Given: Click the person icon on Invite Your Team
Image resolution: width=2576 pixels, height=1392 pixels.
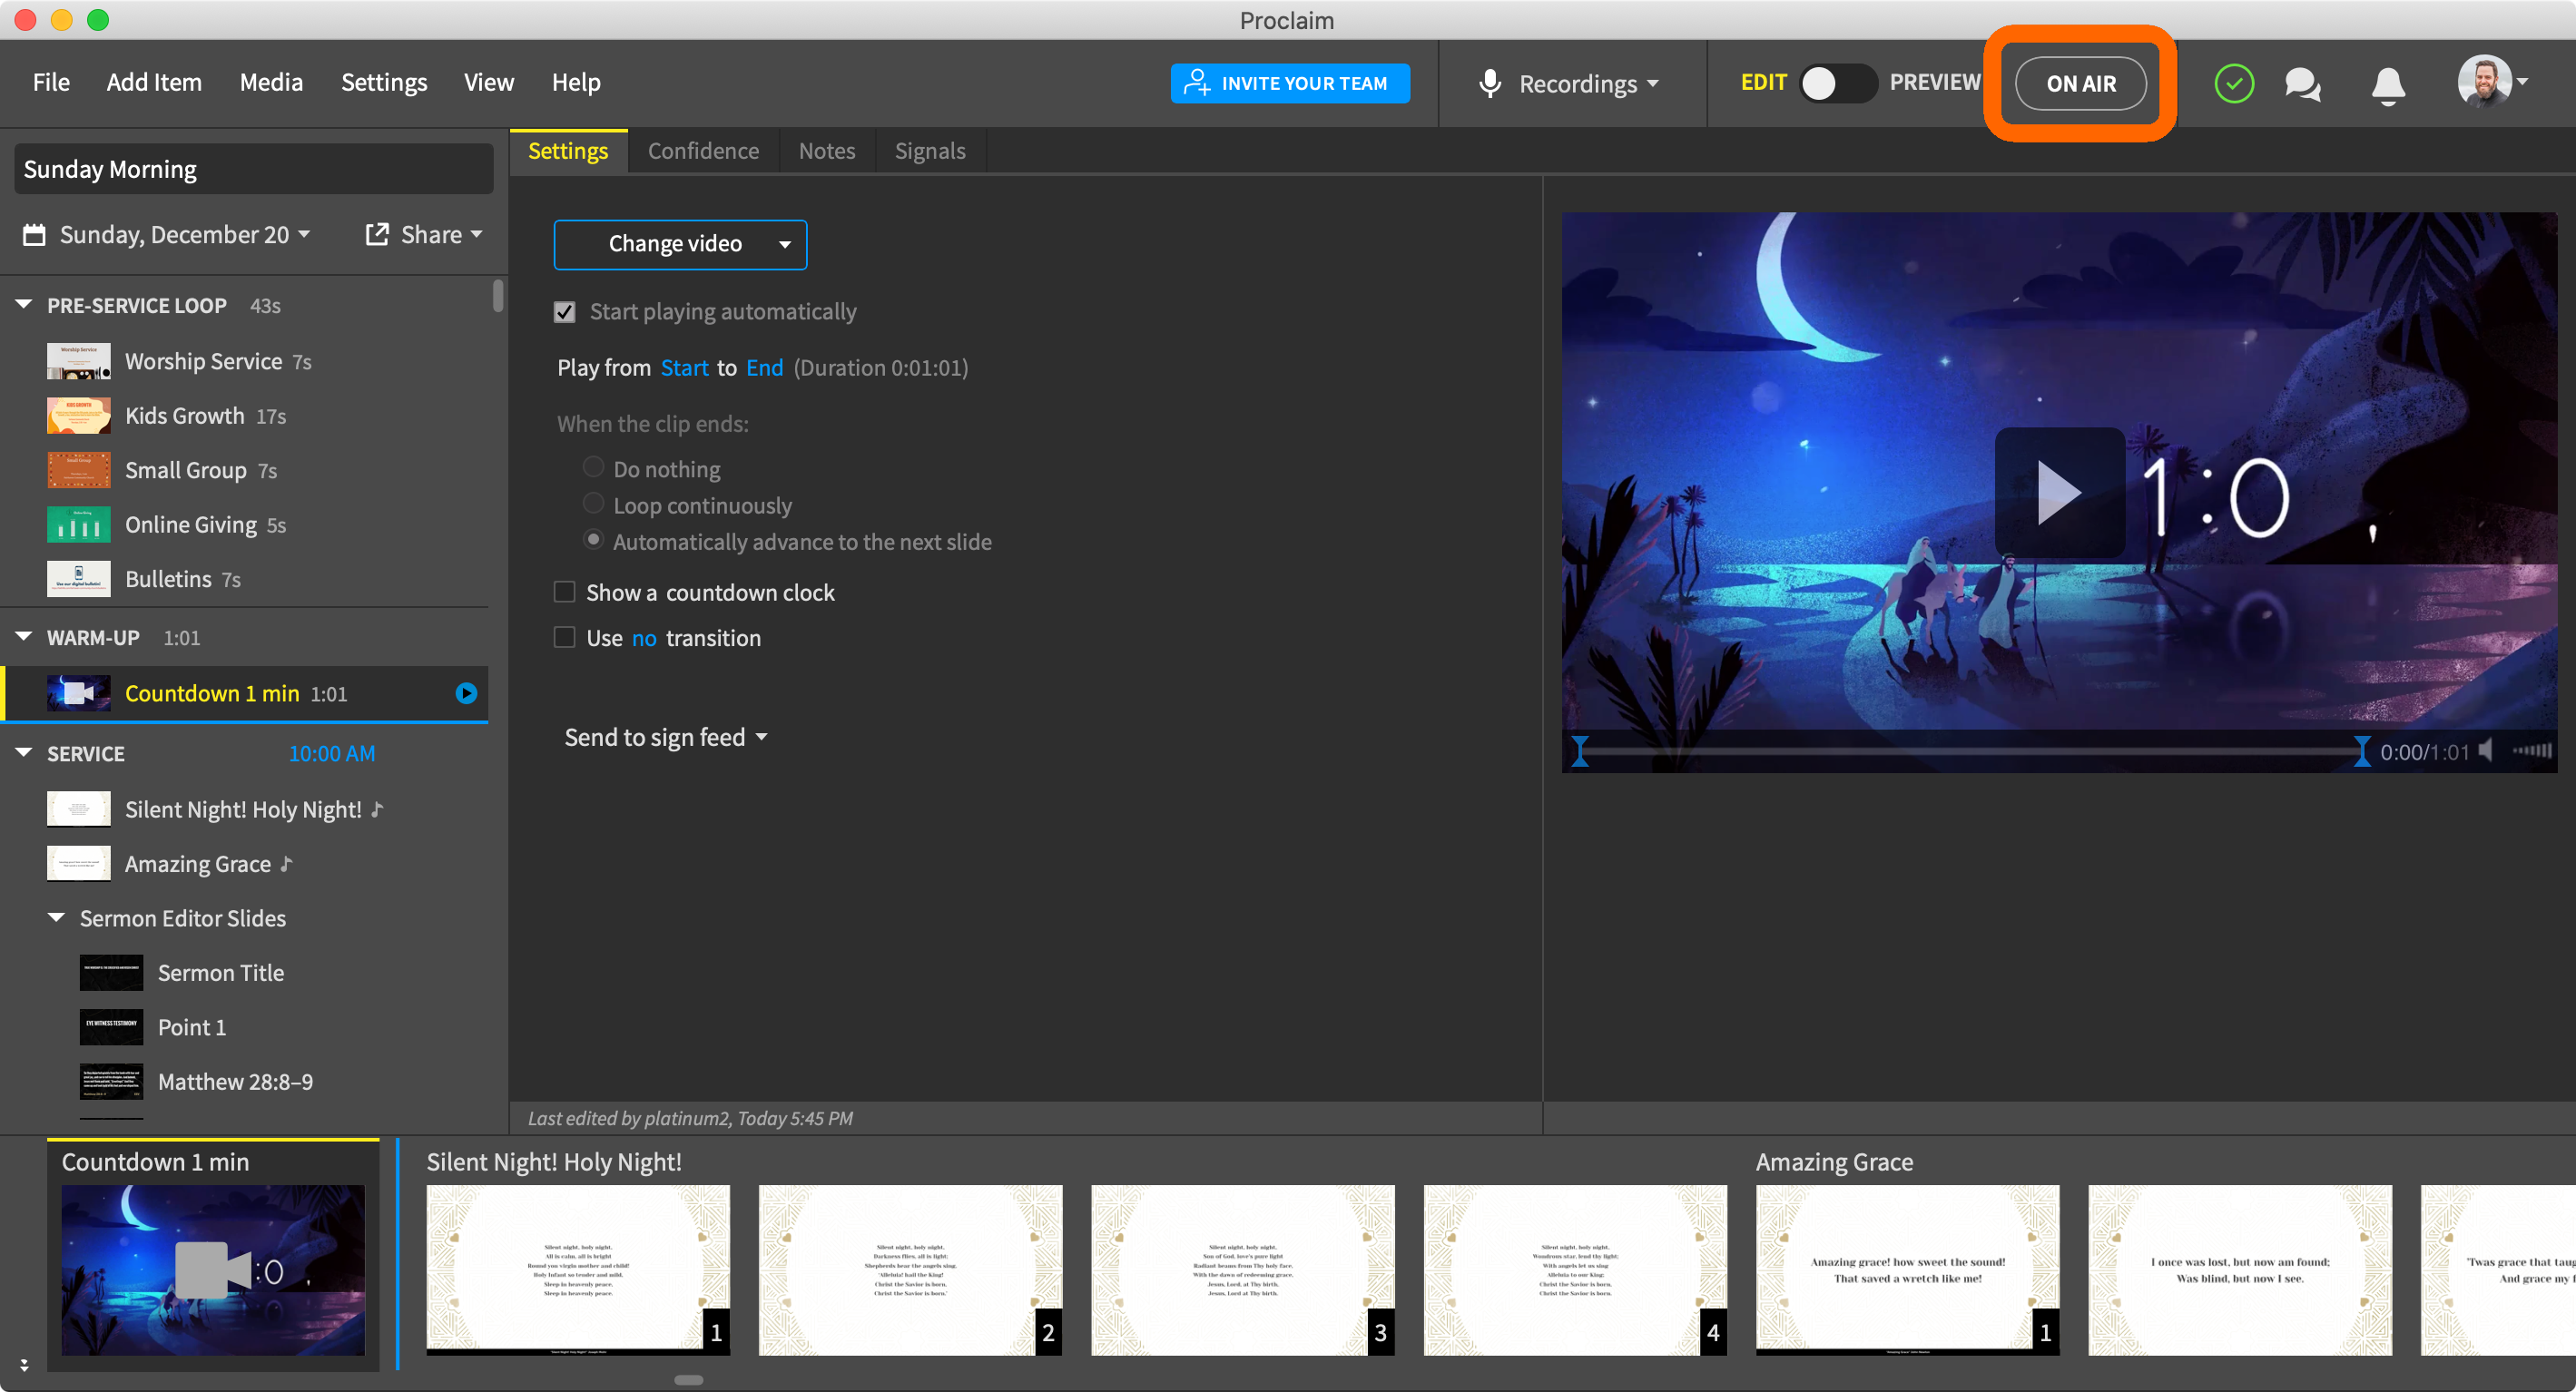Looking at the screenshot, I should coord(1196,83).
